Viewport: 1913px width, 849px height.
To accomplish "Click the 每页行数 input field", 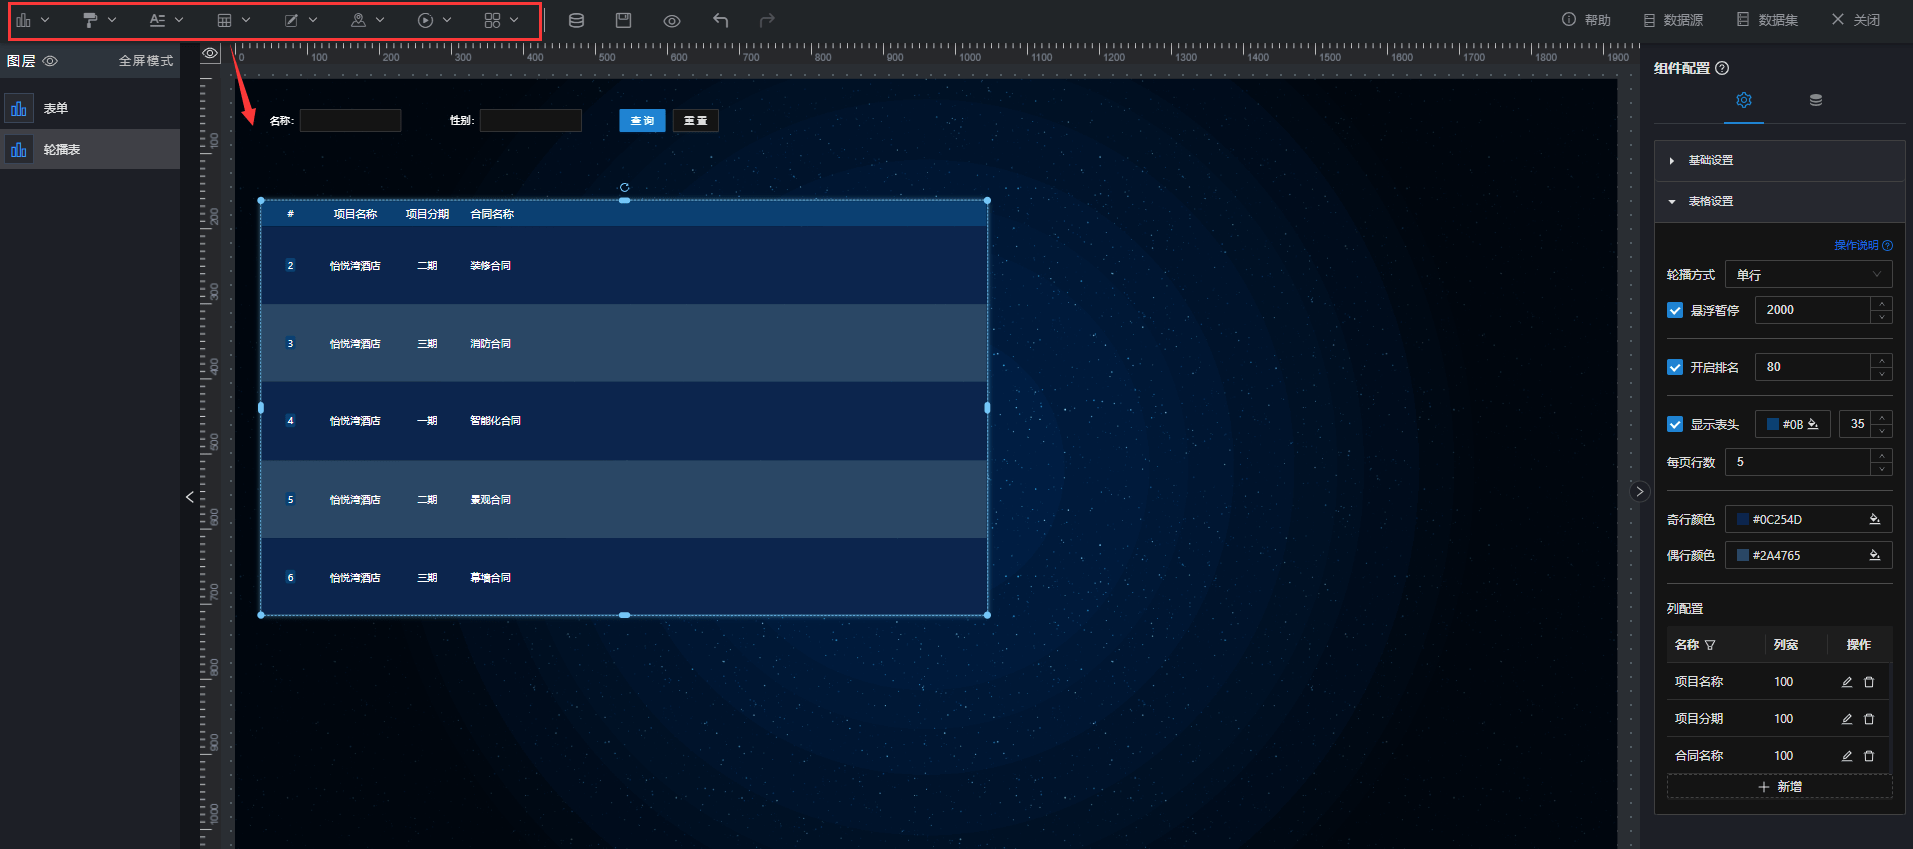I will [x=1797, y=462].
